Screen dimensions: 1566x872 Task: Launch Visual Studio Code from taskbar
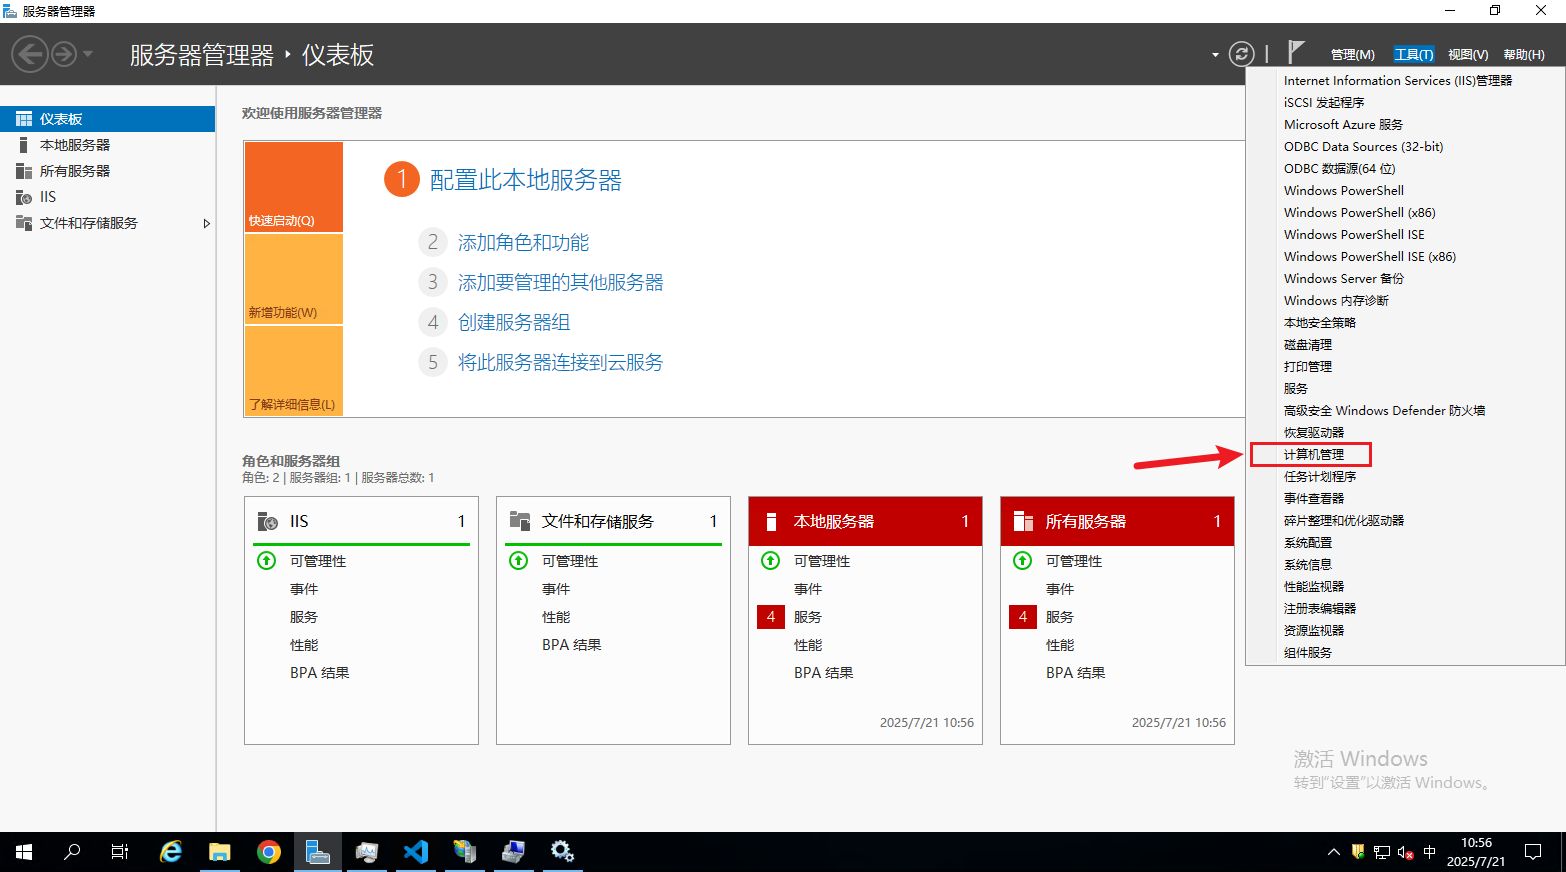tap(416, 852)
